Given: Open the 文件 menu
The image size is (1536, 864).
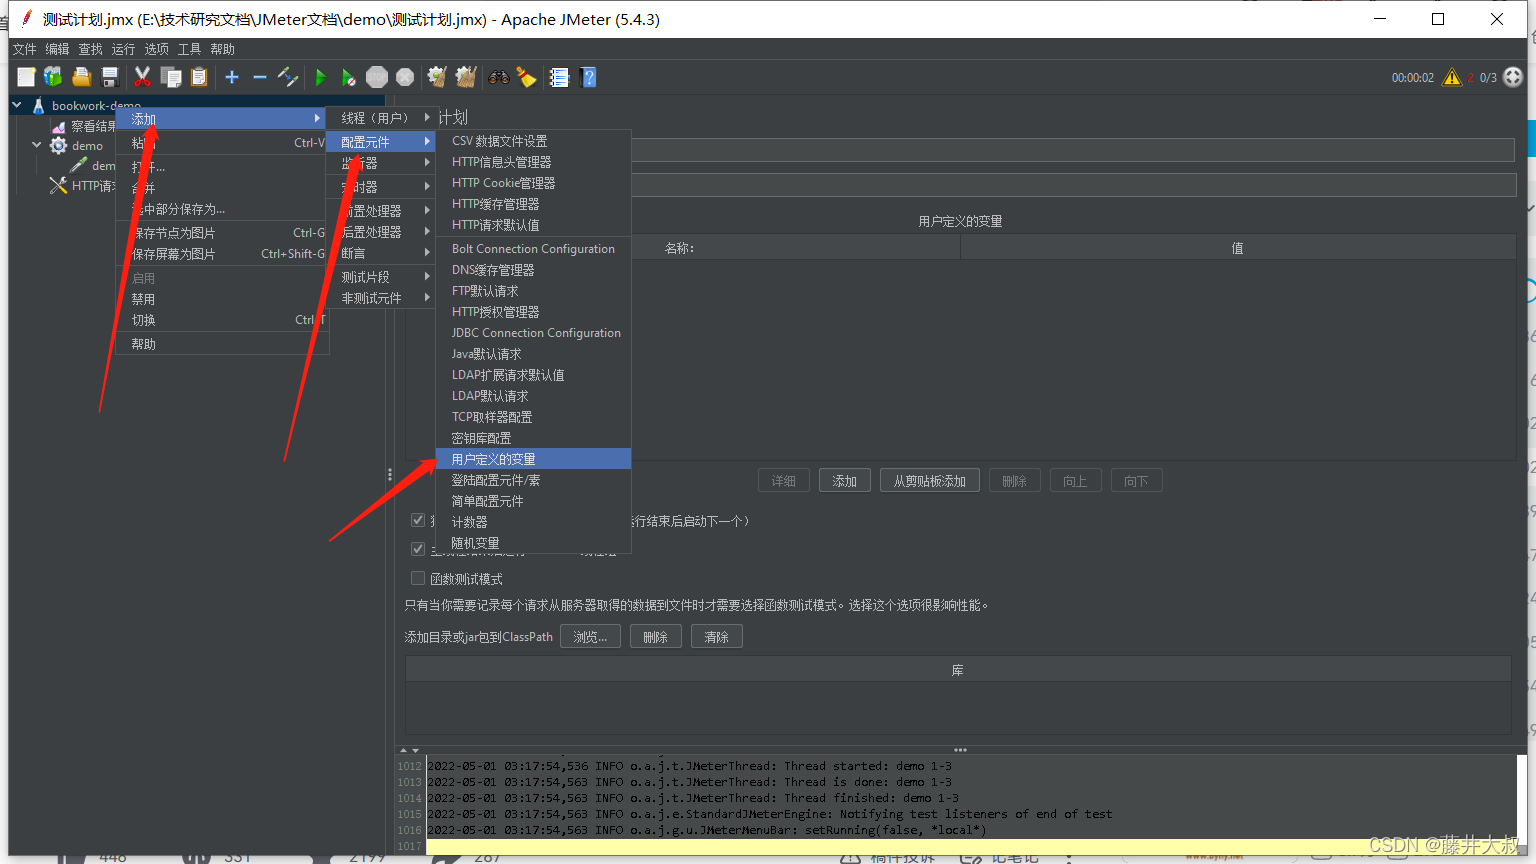Looking at the screenshot, I should coord(24,49).
